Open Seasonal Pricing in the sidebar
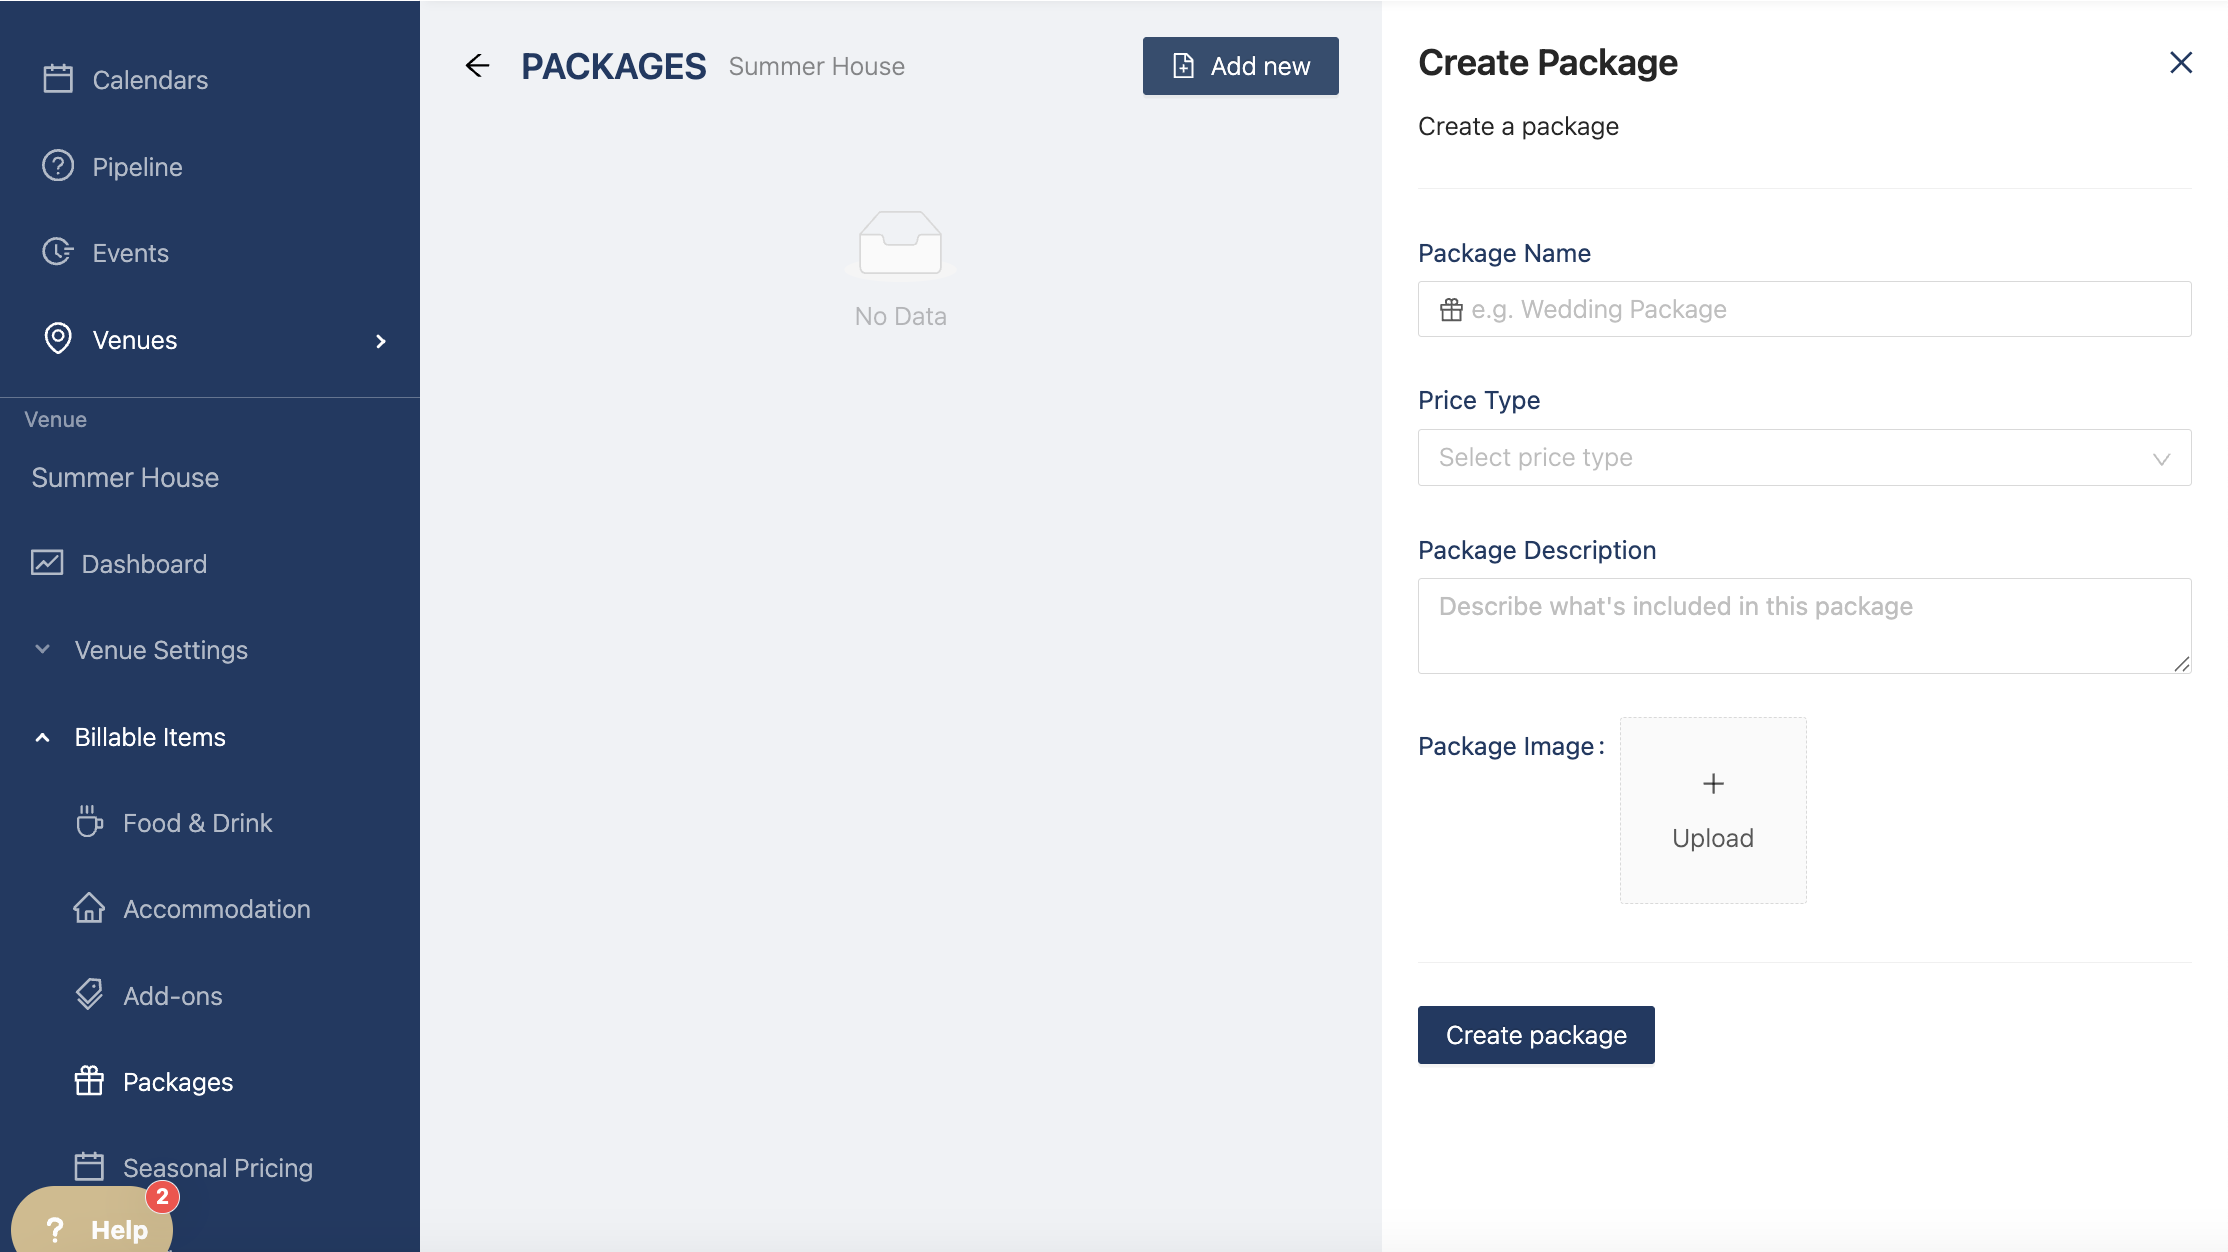2228x1252 pixels. [217, 1168]
